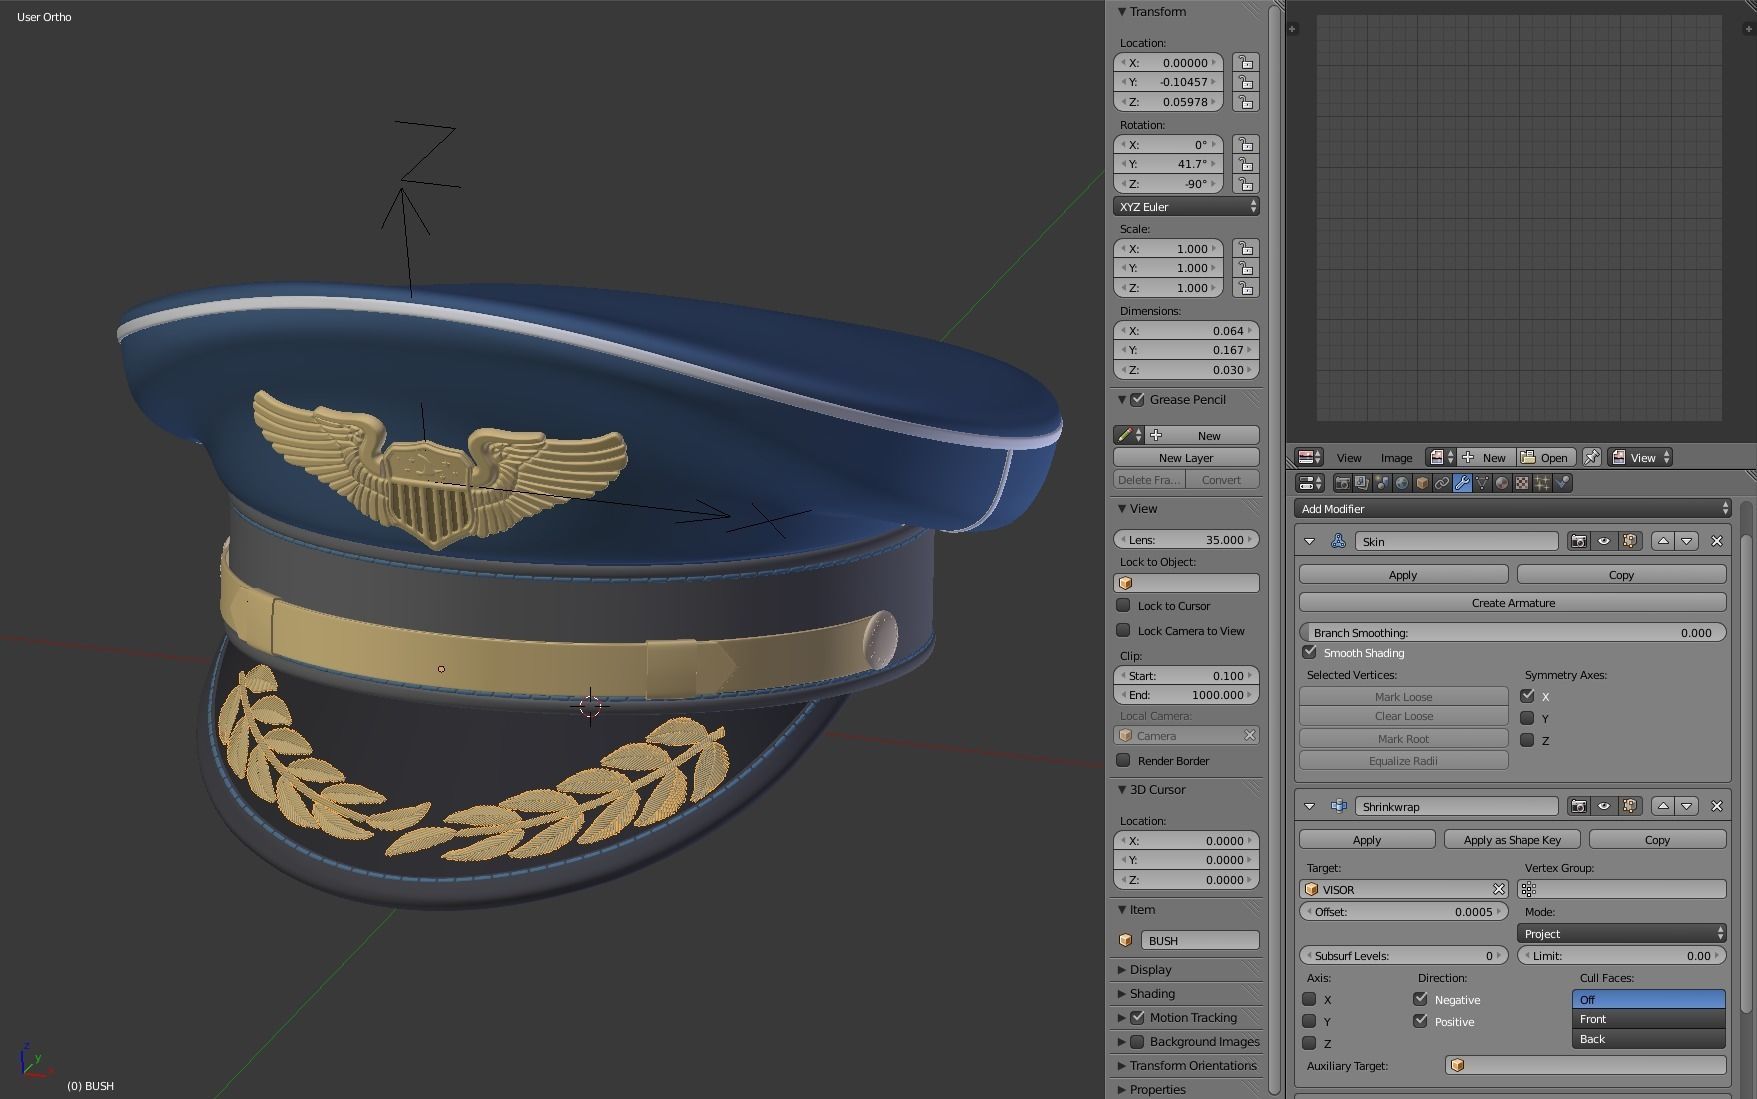Viewport: 1757px width, 1099px height.
Task: Open the UV editor View menu
Action: tap(1349, 457)
